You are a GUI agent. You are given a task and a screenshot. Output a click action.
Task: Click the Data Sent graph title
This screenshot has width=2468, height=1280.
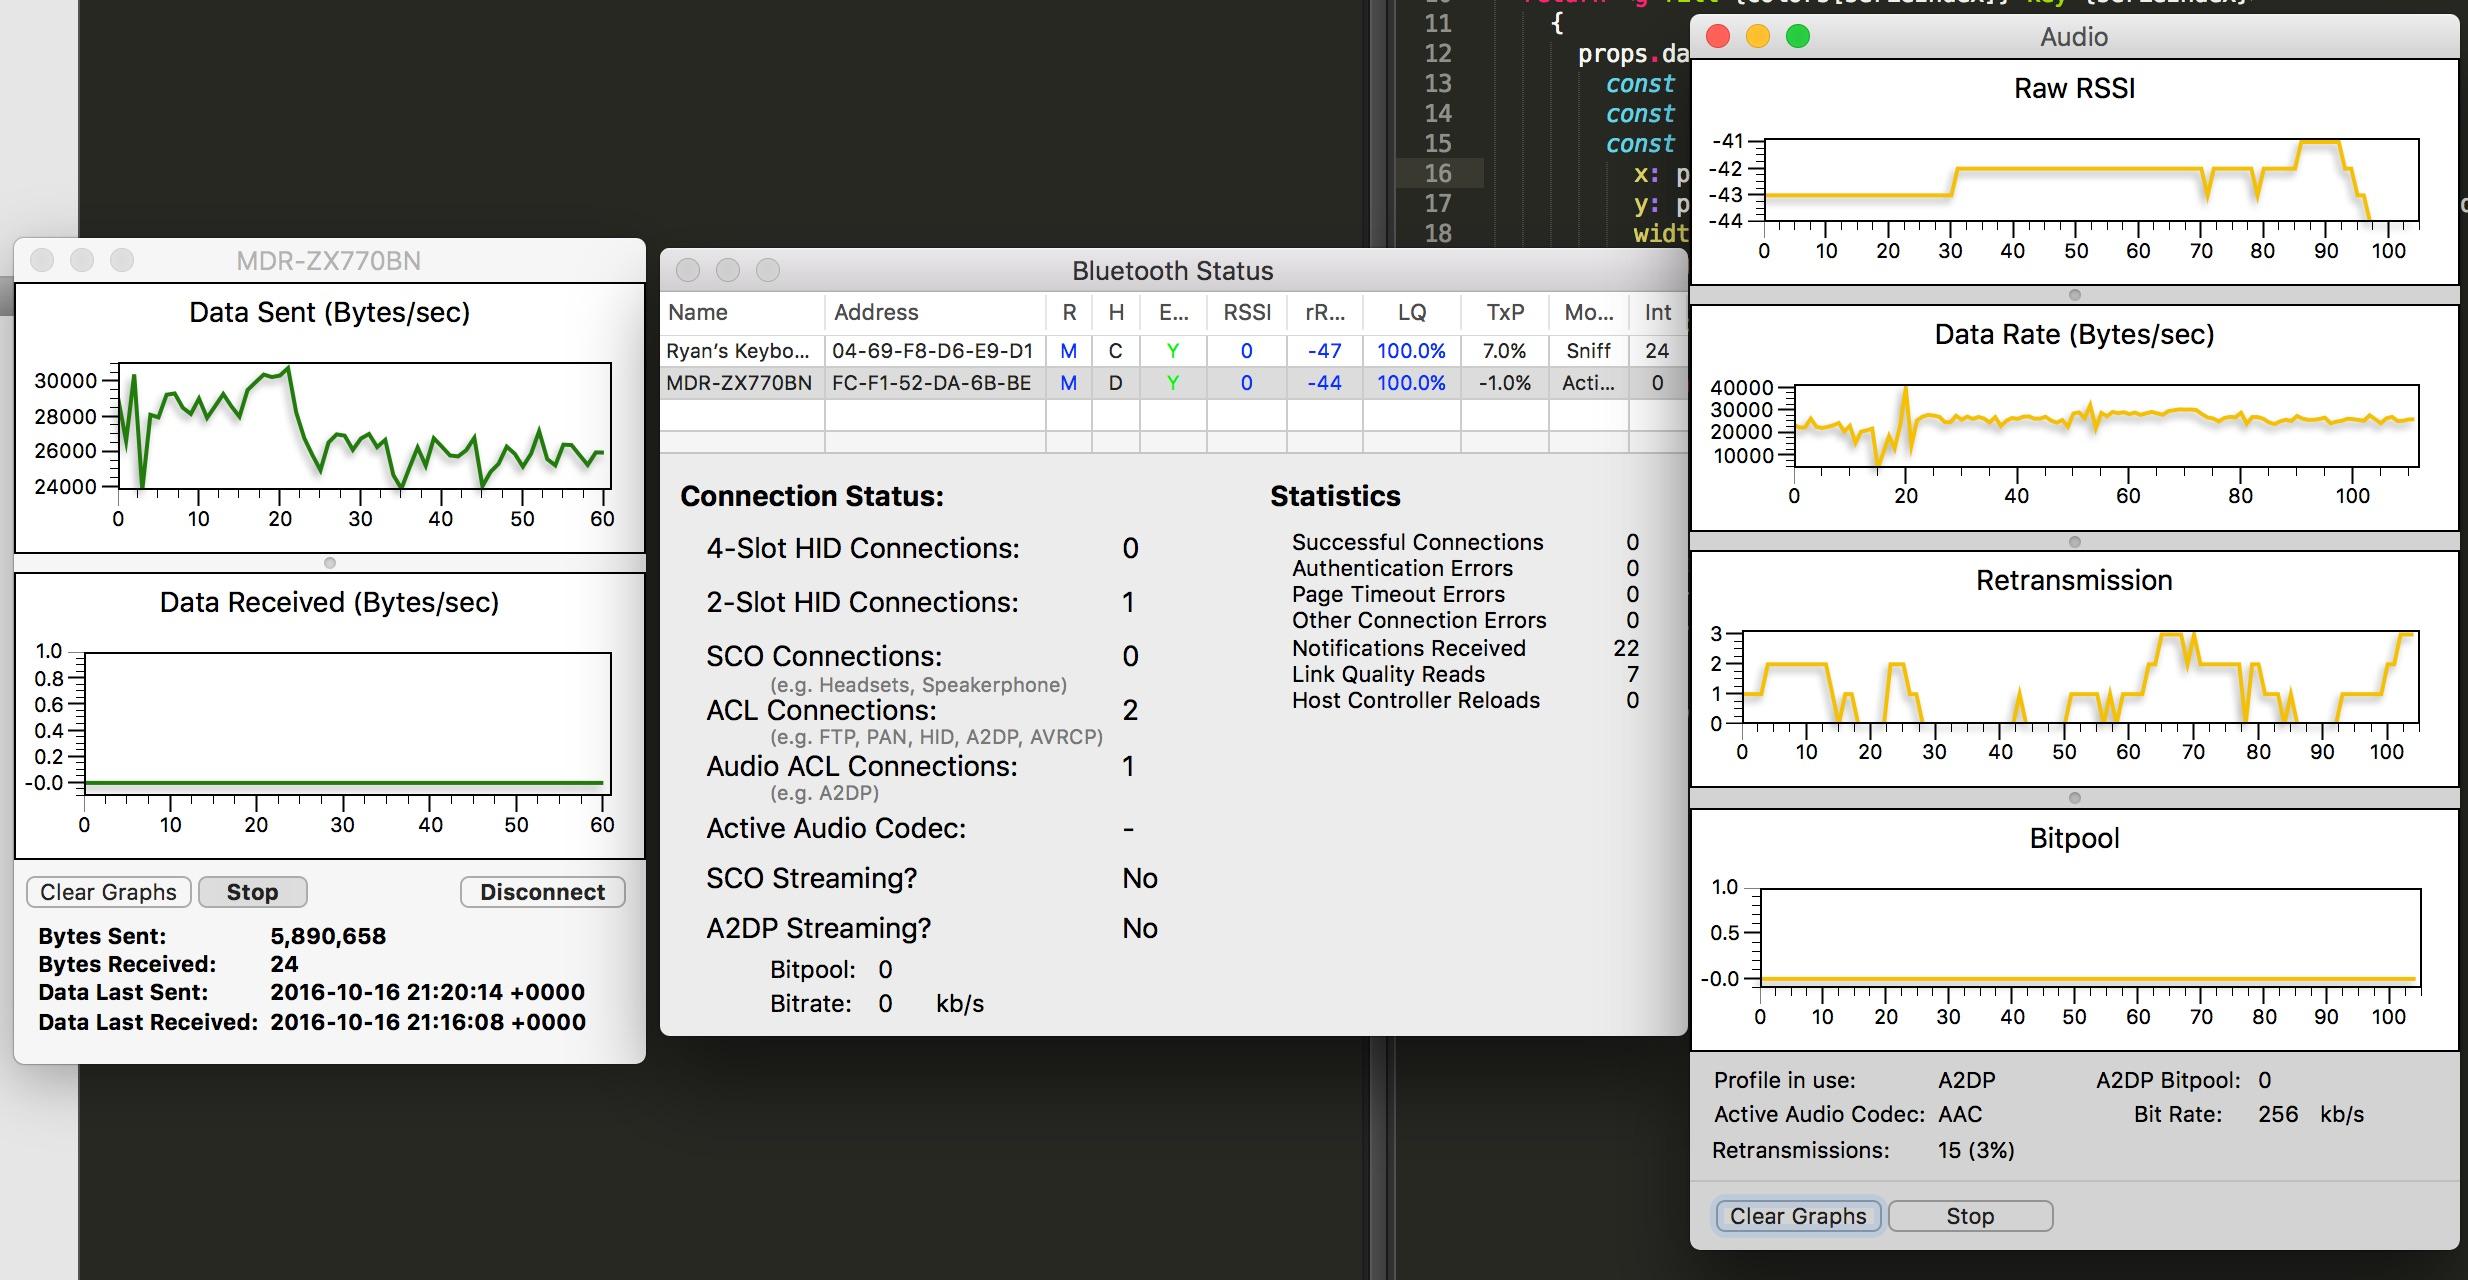point(329,313)
